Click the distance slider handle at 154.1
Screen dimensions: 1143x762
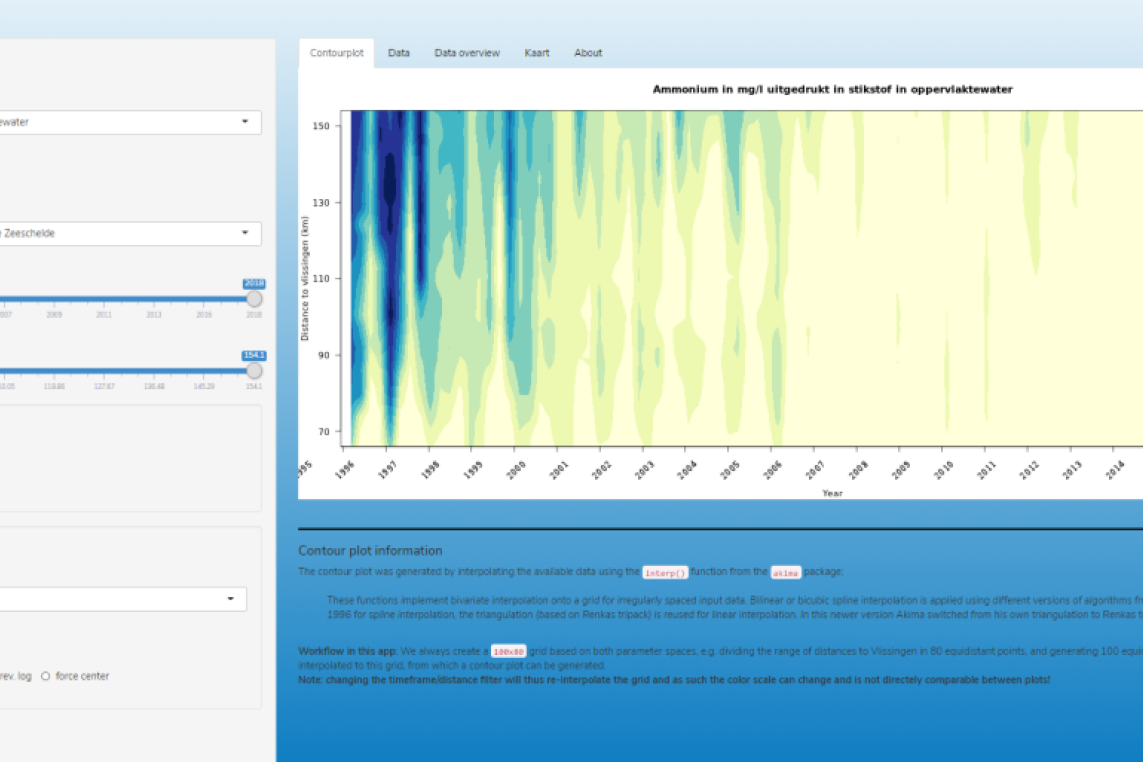click(x=254, y=371)
